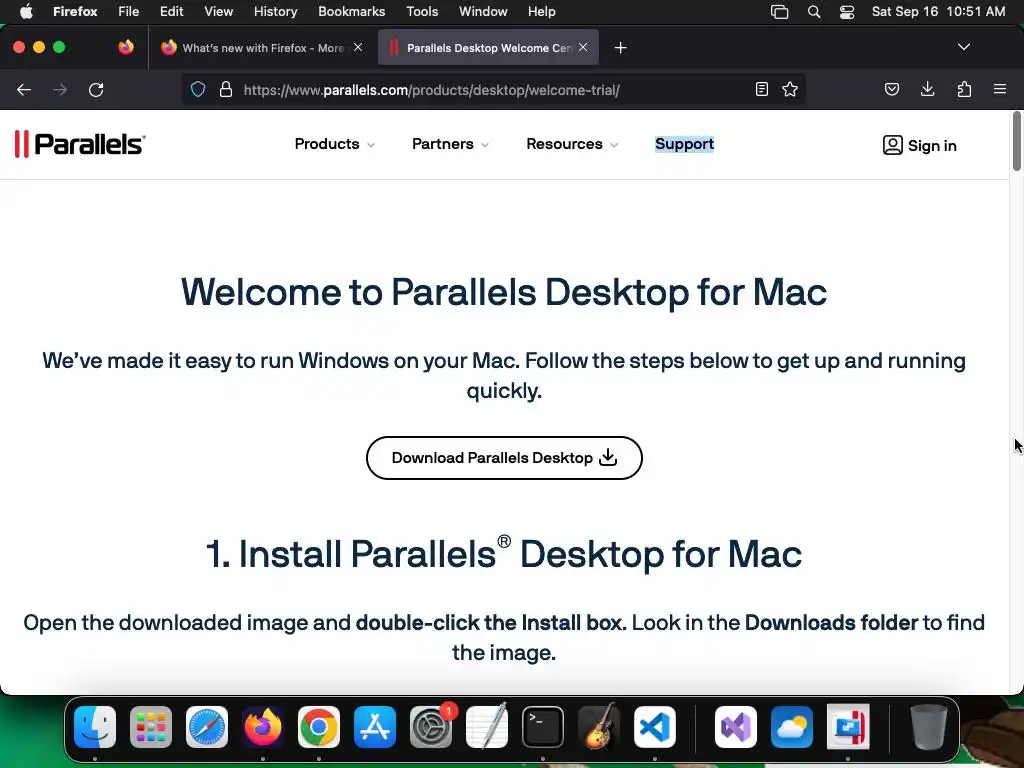
Task: Open System Settings with red badge
Action: pyautogui.click(x=431, y=727)
